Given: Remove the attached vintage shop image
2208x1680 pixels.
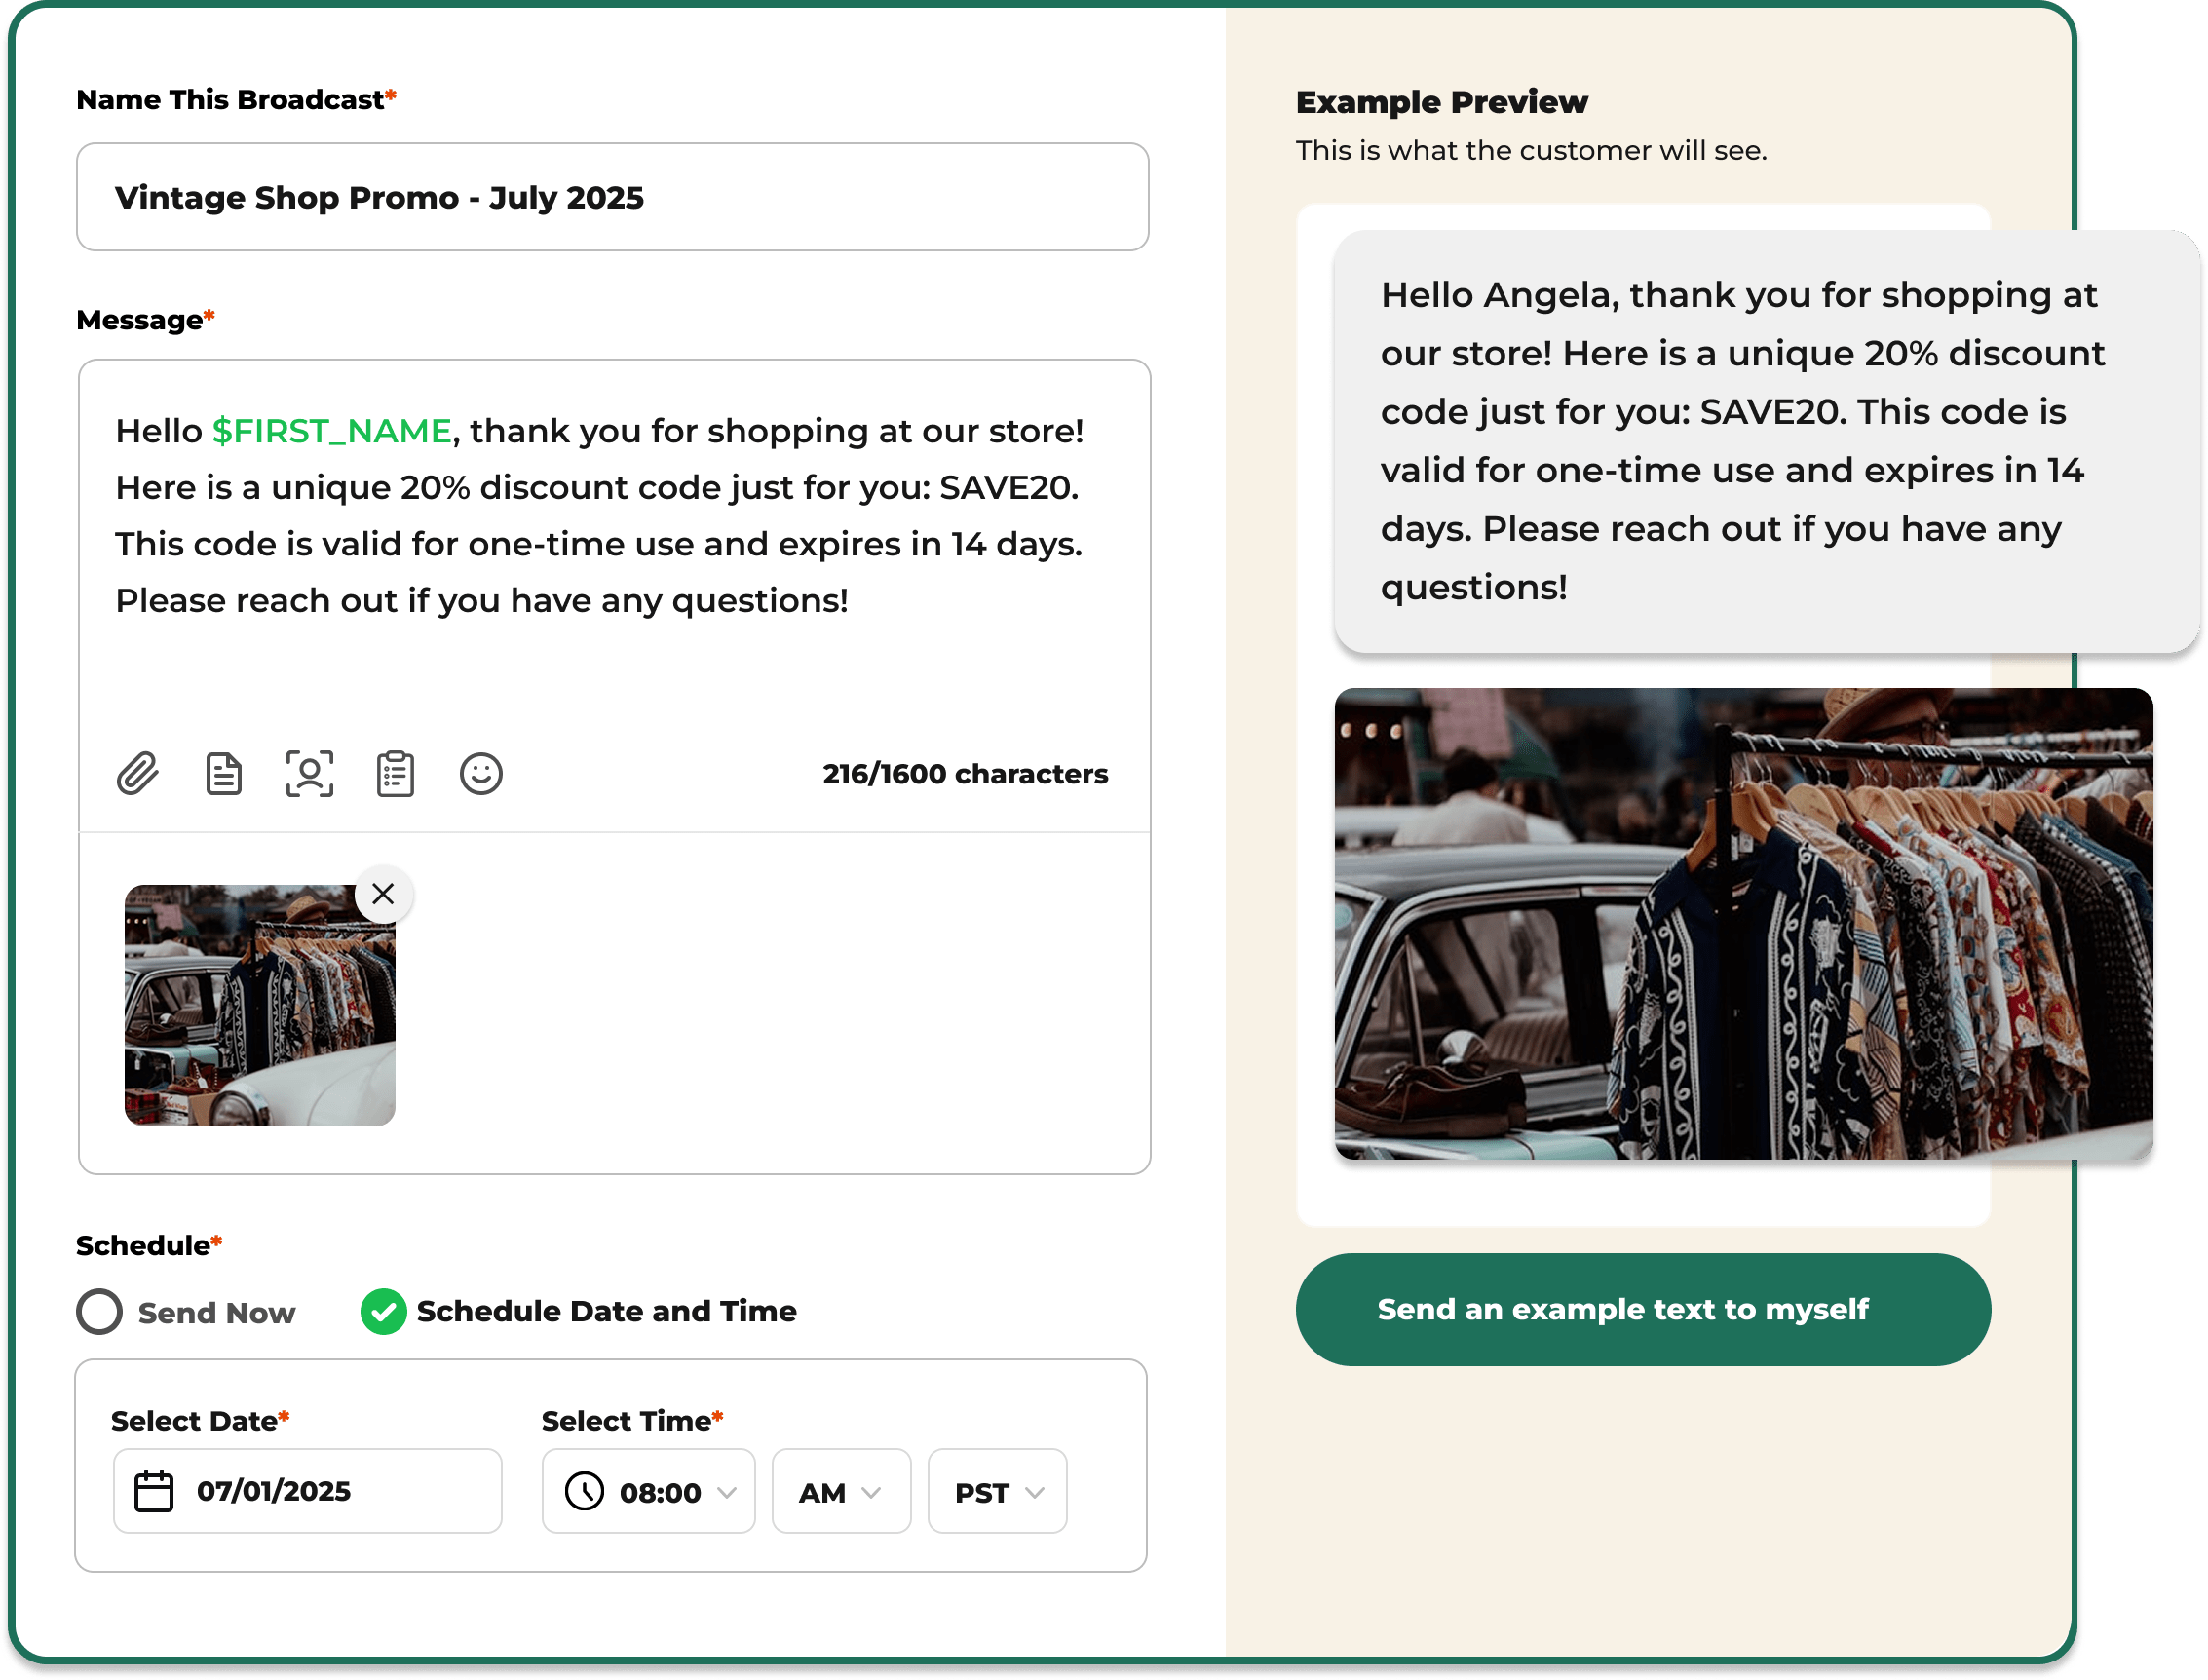Looking at the screenshot, I should pyautogui.click(x=383, y=894).
